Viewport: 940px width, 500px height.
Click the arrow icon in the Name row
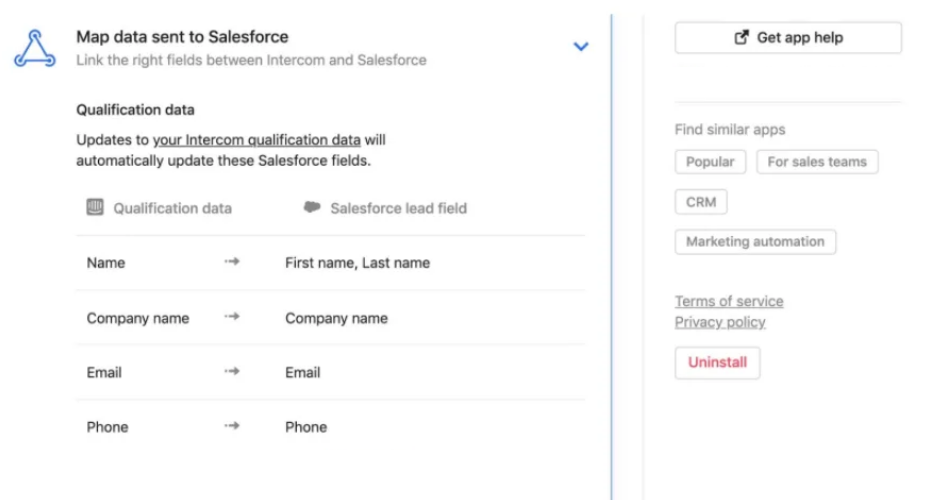232,262
